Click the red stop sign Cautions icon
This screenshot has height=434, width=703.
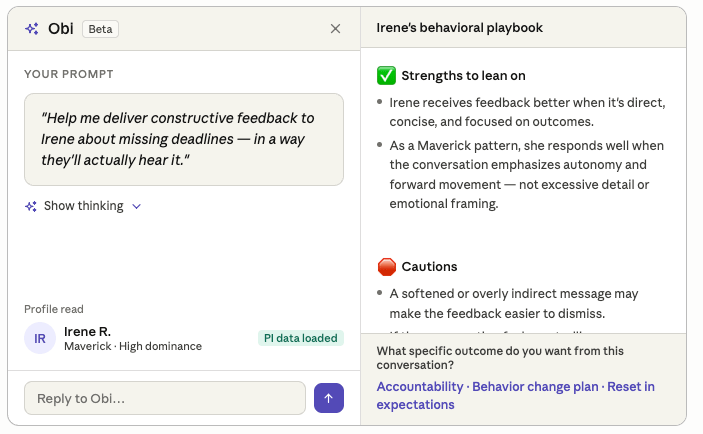point(387,267)
